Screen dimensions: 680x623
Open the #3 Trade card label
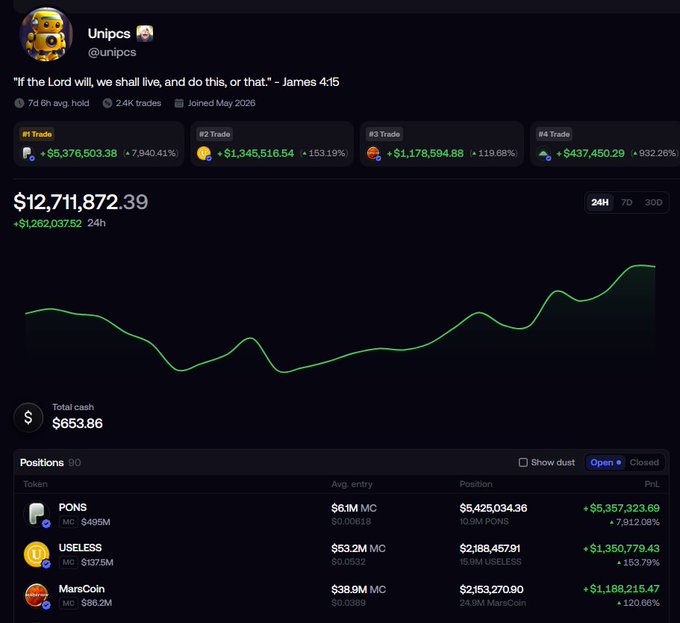[384, 134]
